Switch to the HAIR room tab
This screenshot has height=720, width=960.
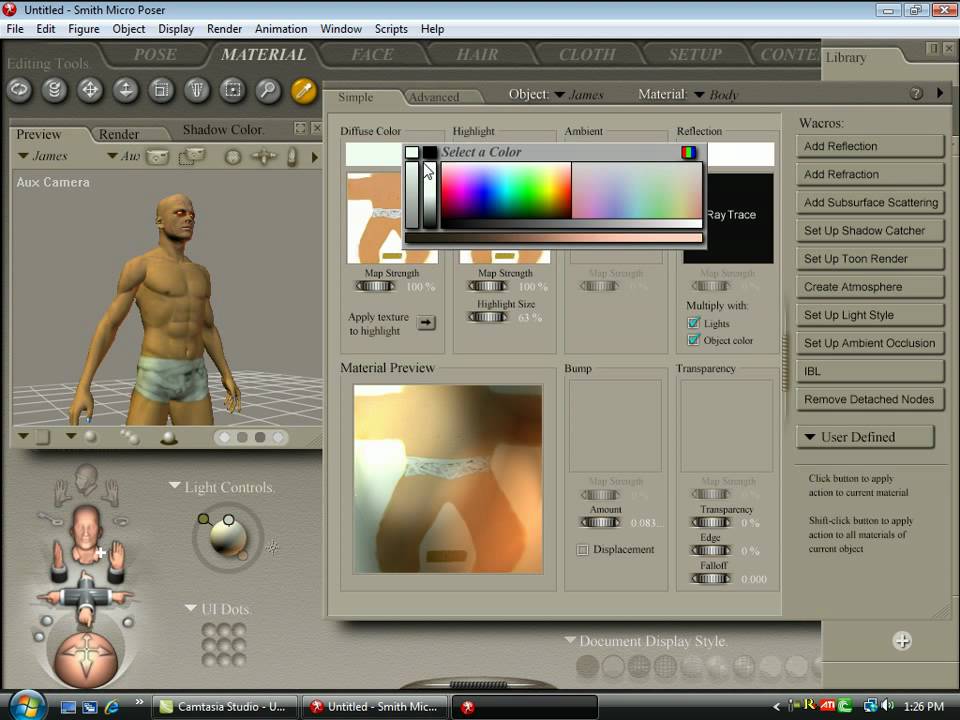(x=477, y=54)
